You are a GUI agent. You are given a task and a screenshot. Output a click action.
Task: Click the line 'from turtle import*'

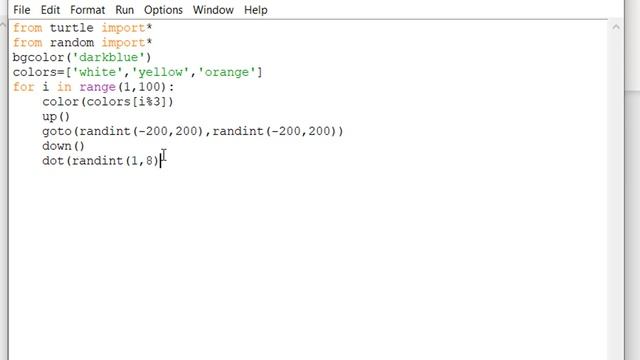[x=82, y=28]
